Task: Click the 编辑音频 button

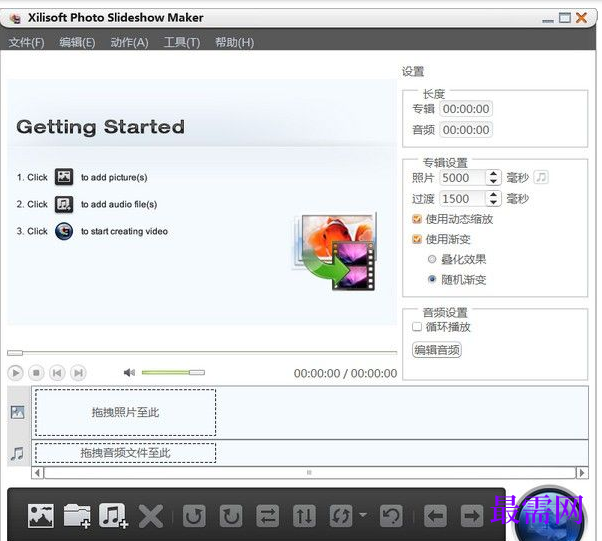Action: (x=437, y=350)
